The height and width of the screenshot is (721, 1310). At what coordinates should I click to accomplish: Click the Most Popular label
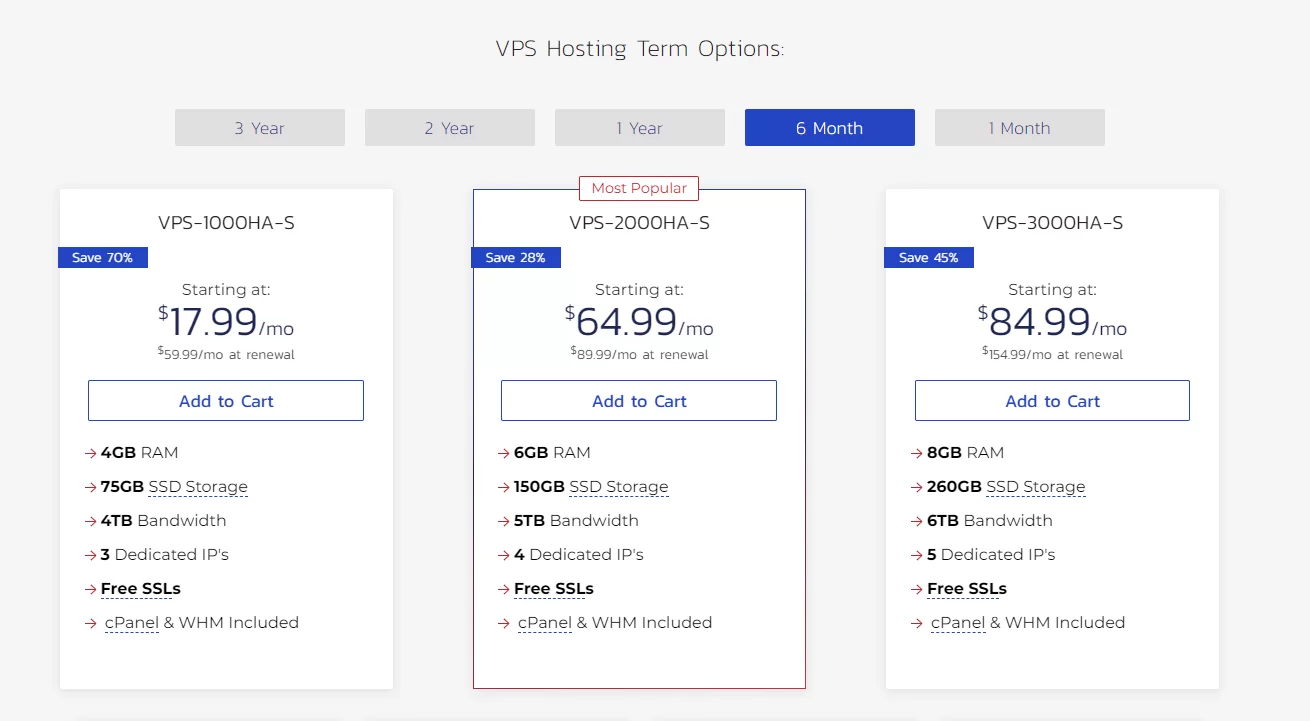[x=639, y=188]
